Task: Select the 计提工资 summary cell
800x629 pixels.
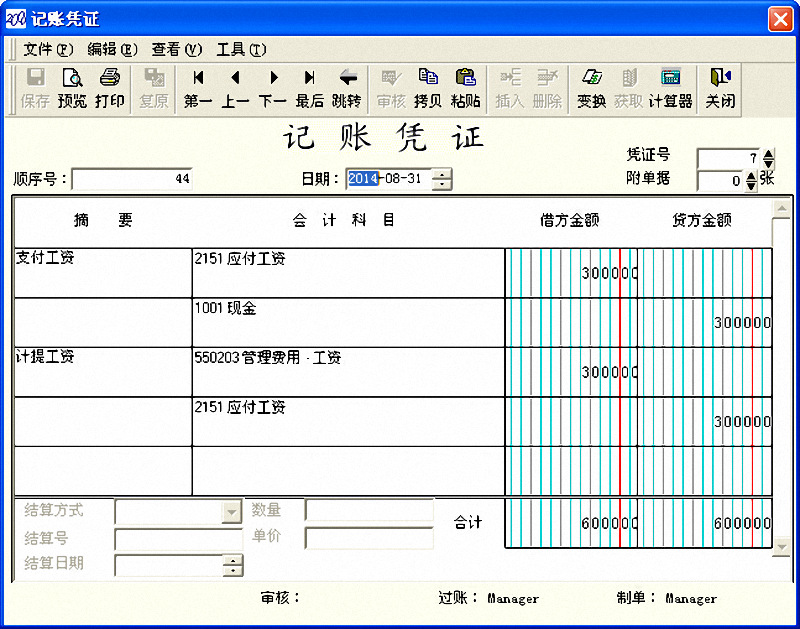Action: 103,372
